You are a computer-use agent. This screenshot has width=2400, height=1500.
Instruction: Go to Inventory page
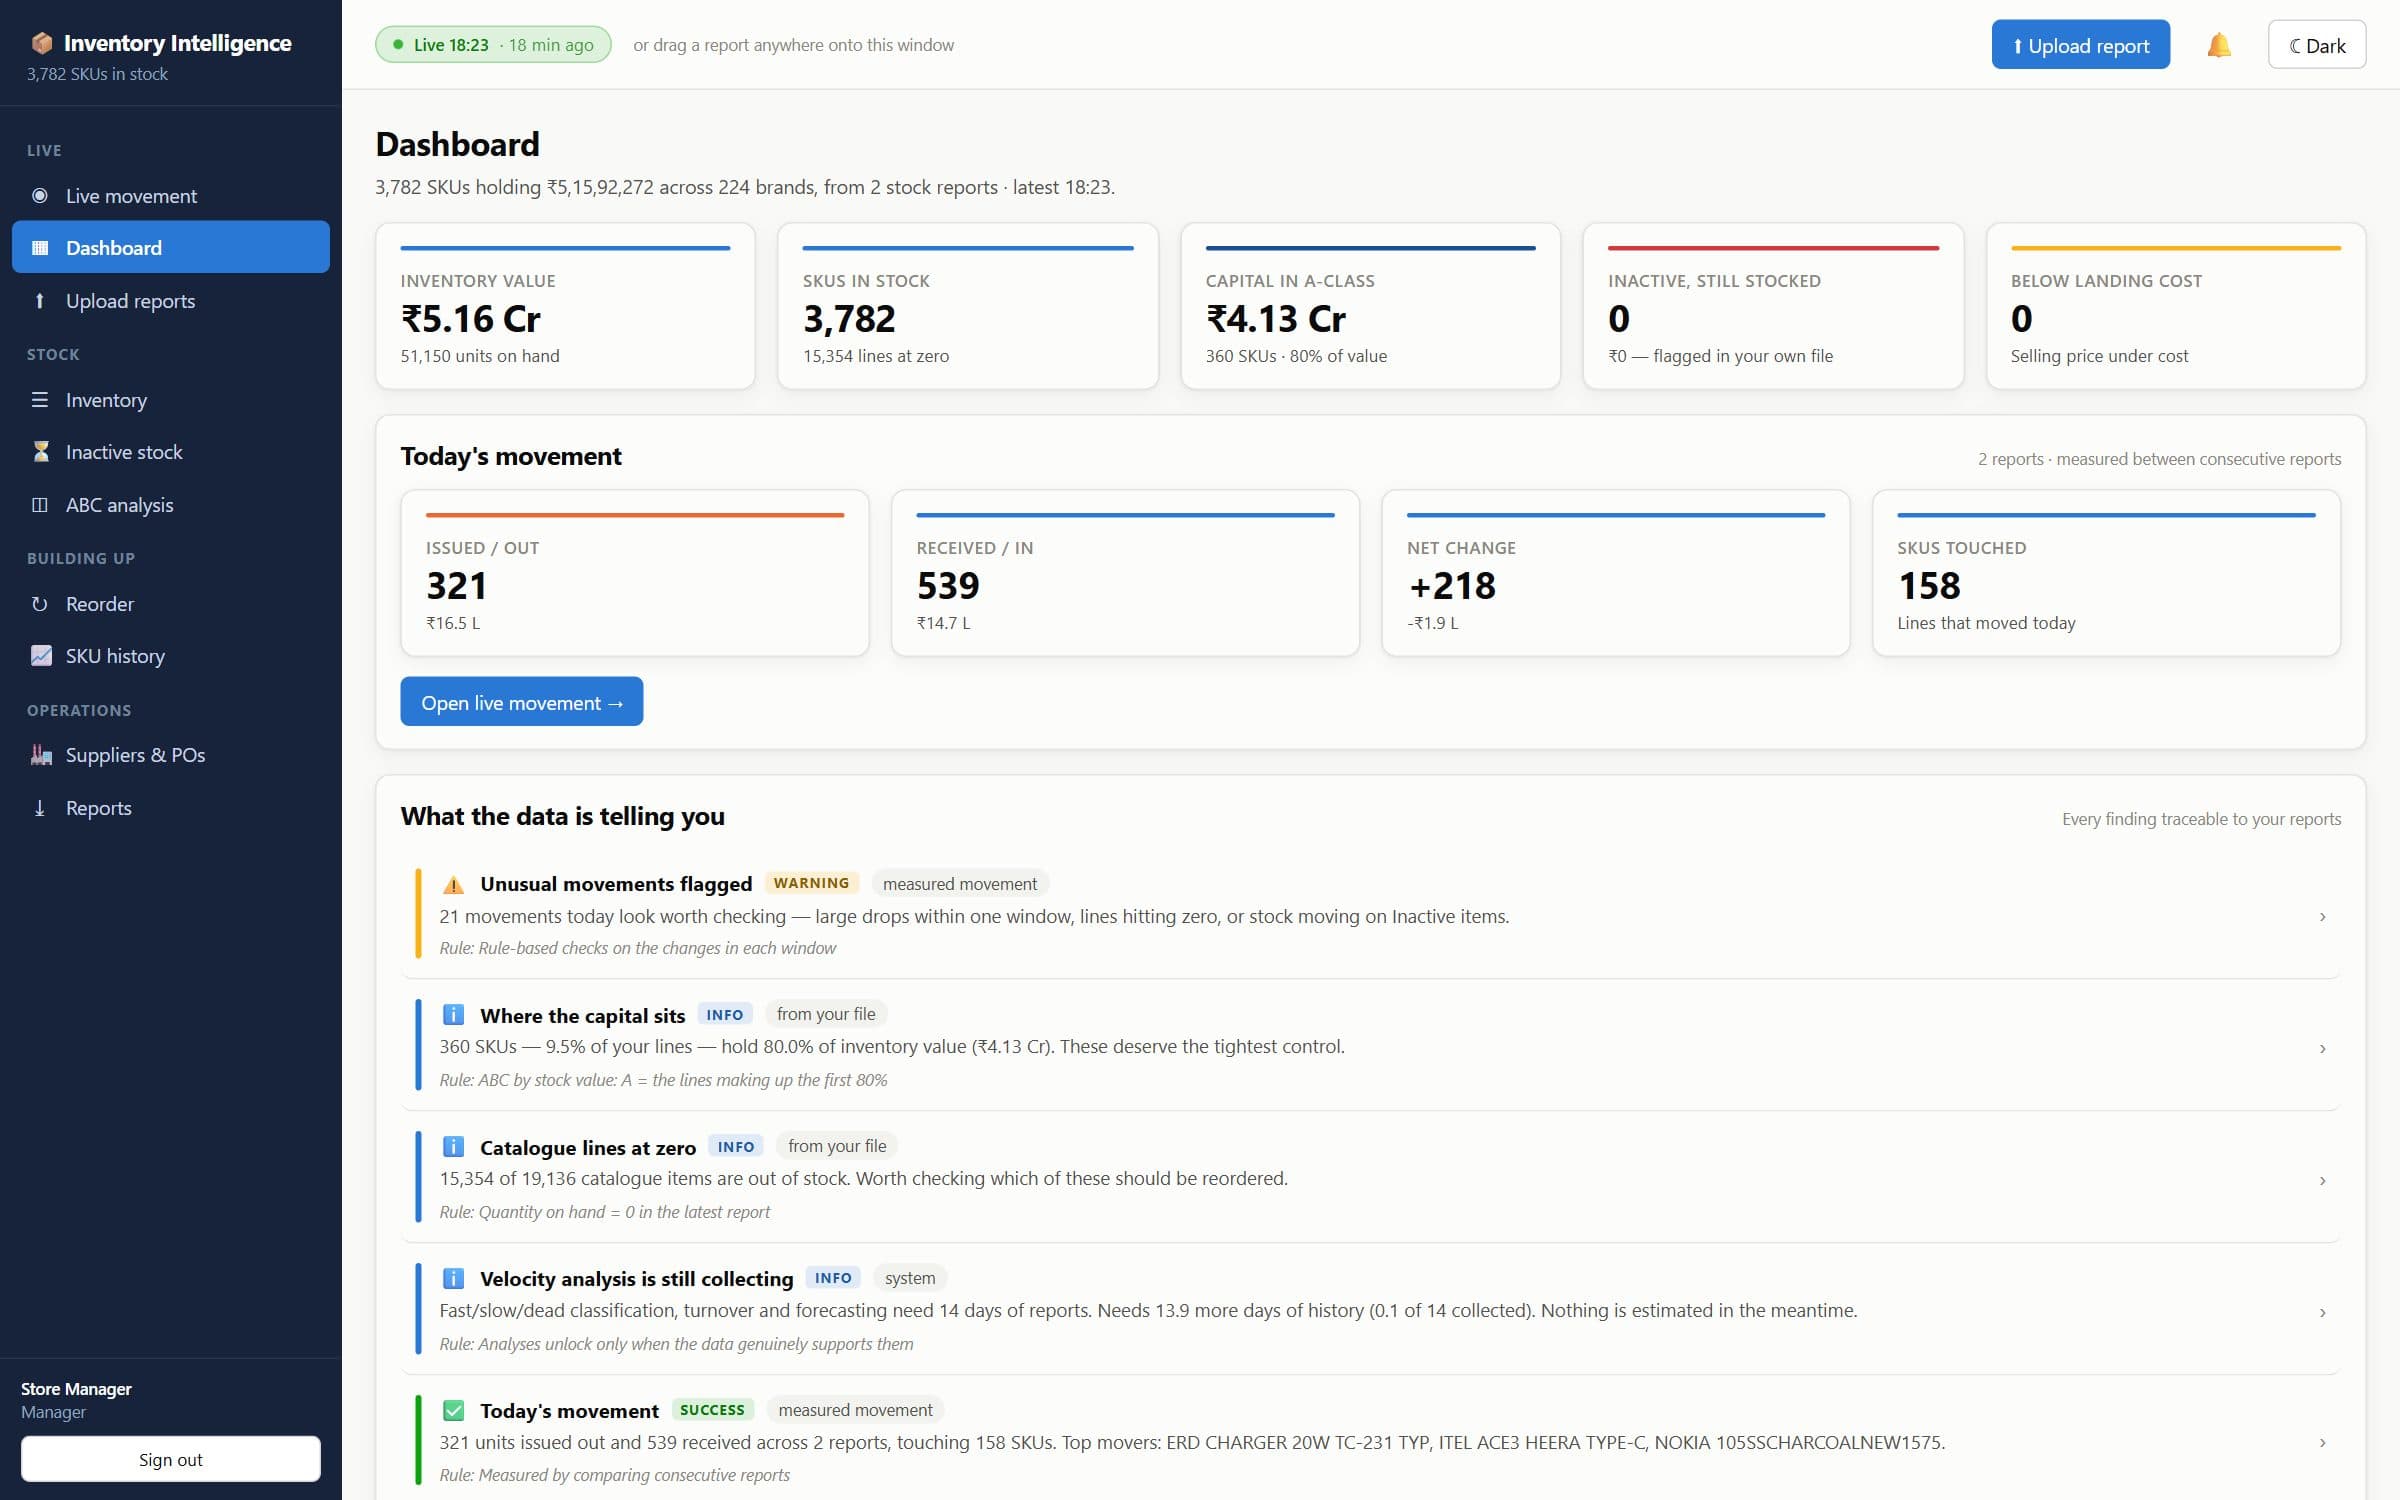[171, 400]
